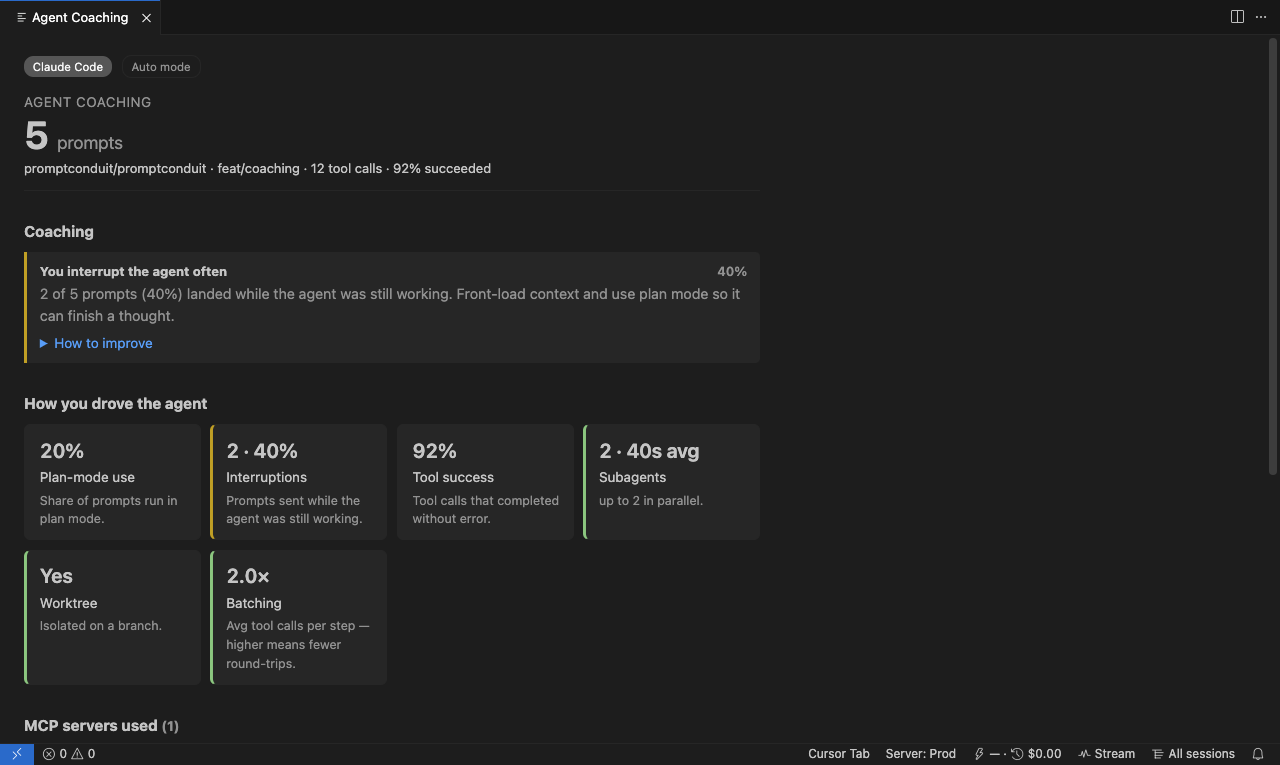Click the Tool success 92% card

point(485,482)
